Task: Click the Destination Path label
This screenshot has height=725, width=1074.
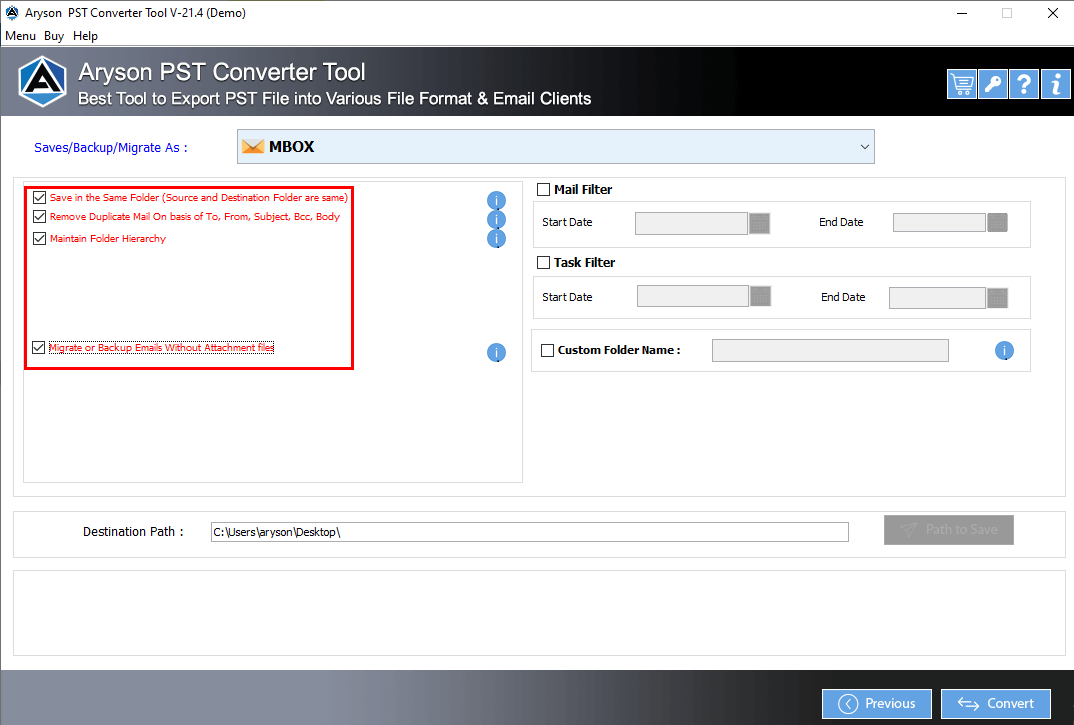Action: click(133, 532)
